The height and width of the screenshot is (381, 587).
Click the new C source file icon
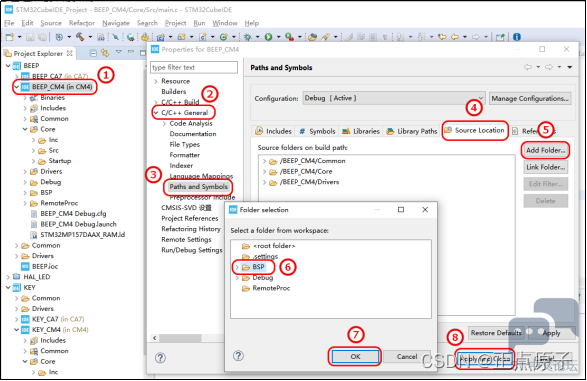point(203,37)
